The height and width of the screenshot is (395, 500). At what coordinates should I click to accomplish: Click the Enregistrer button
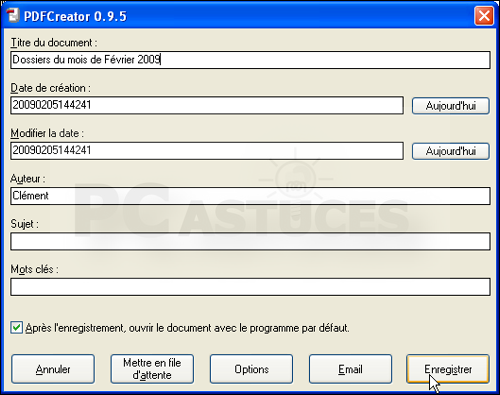tap(448, 369)
